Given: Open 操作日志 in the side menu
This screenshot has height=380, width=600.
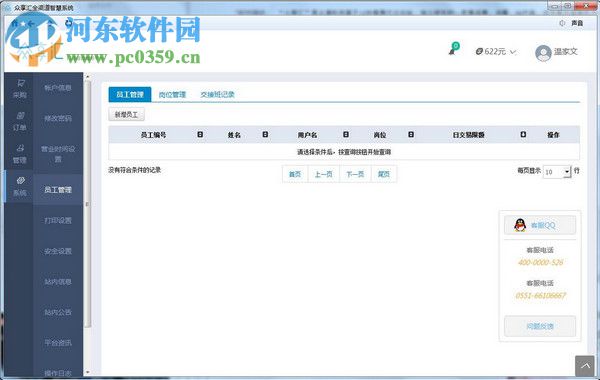Looking at the screenshot, I should (x=58, y=373).
